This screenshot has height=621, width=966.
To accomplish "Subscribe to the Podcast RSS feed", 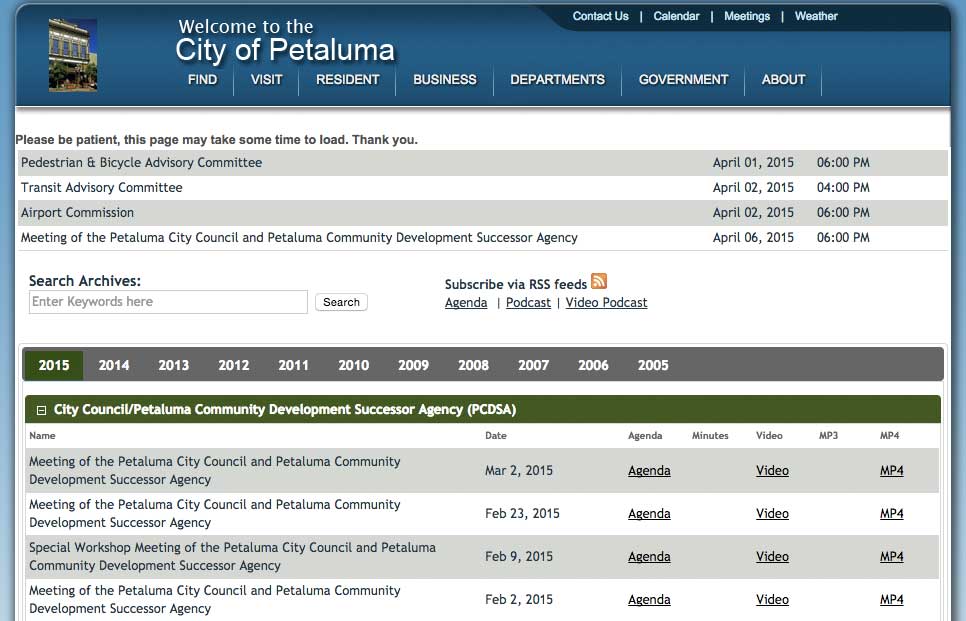I will [x=529, y=302].
